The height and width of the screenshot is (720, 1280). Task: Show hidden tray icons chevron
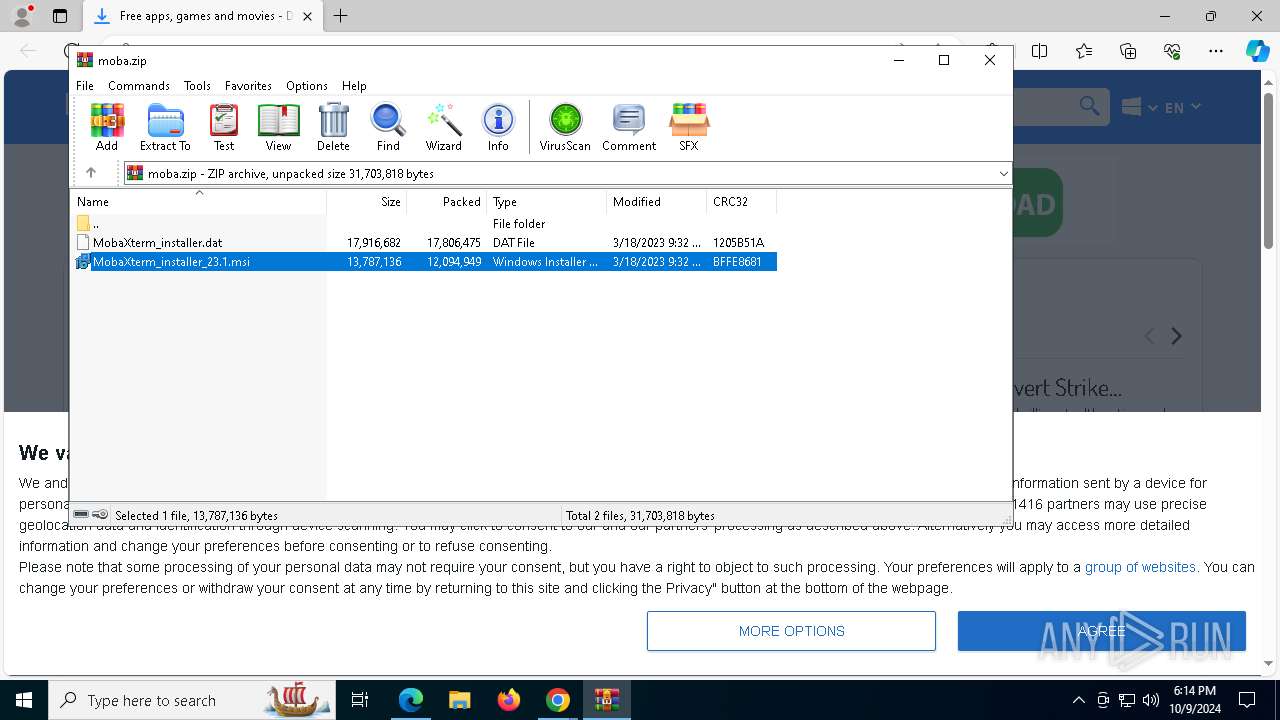tap(1078, 700)
